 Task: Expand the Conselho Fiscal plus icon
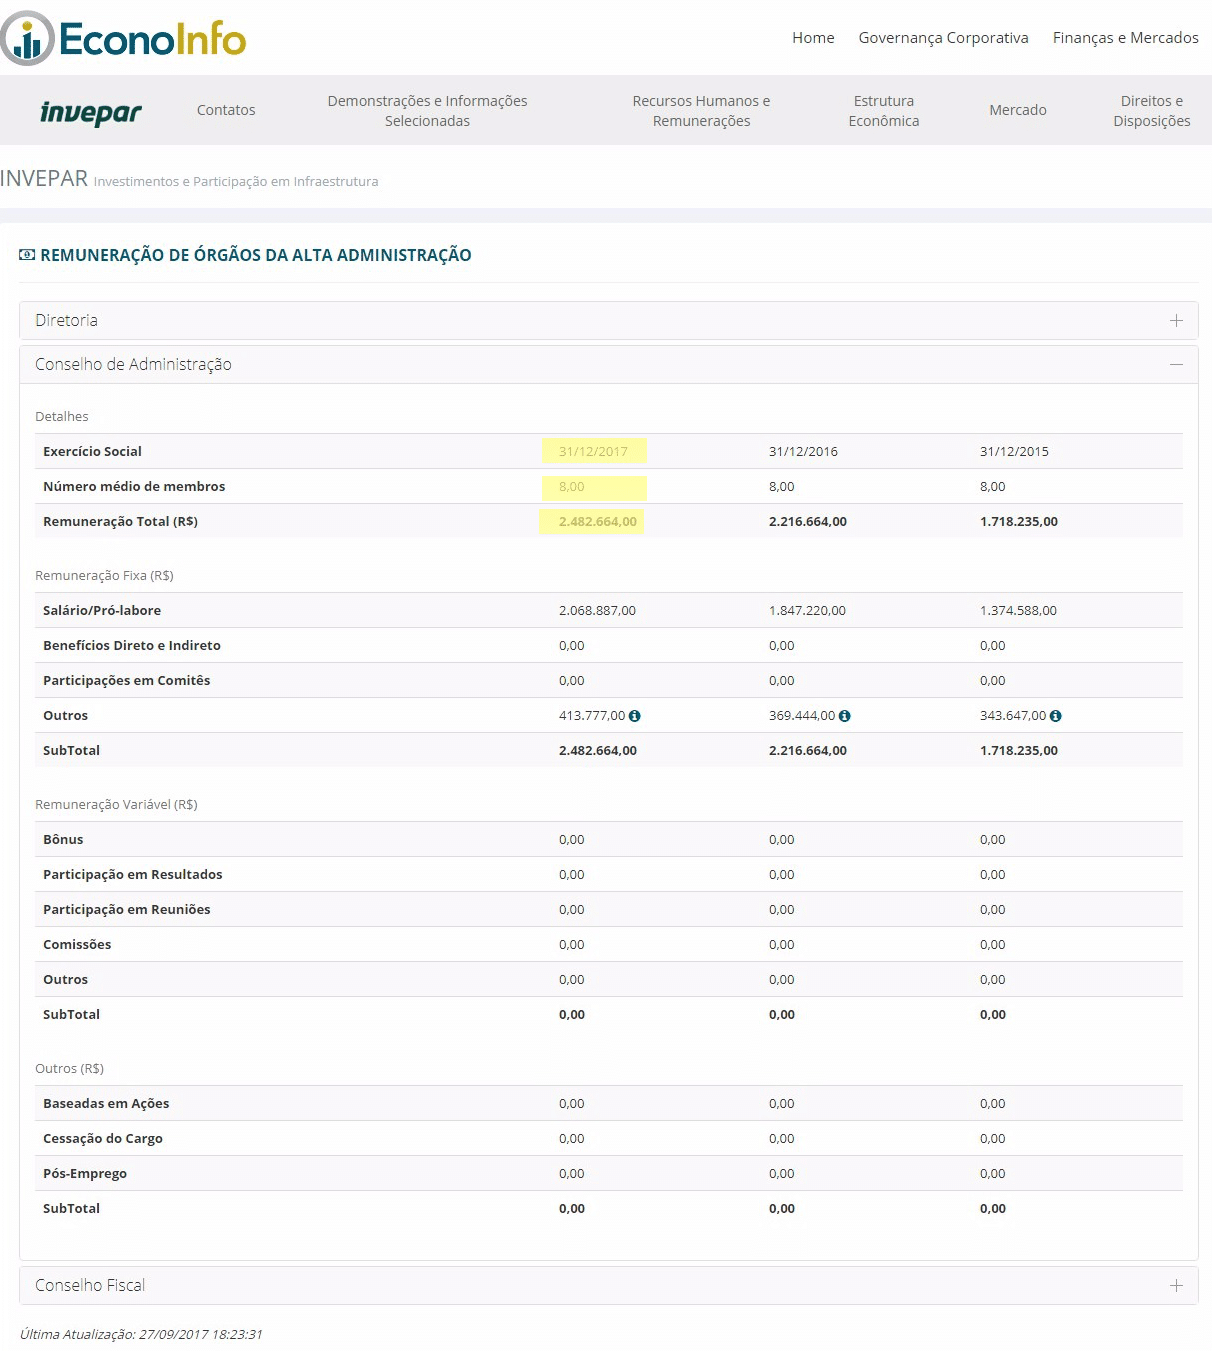point(1176,1286)
